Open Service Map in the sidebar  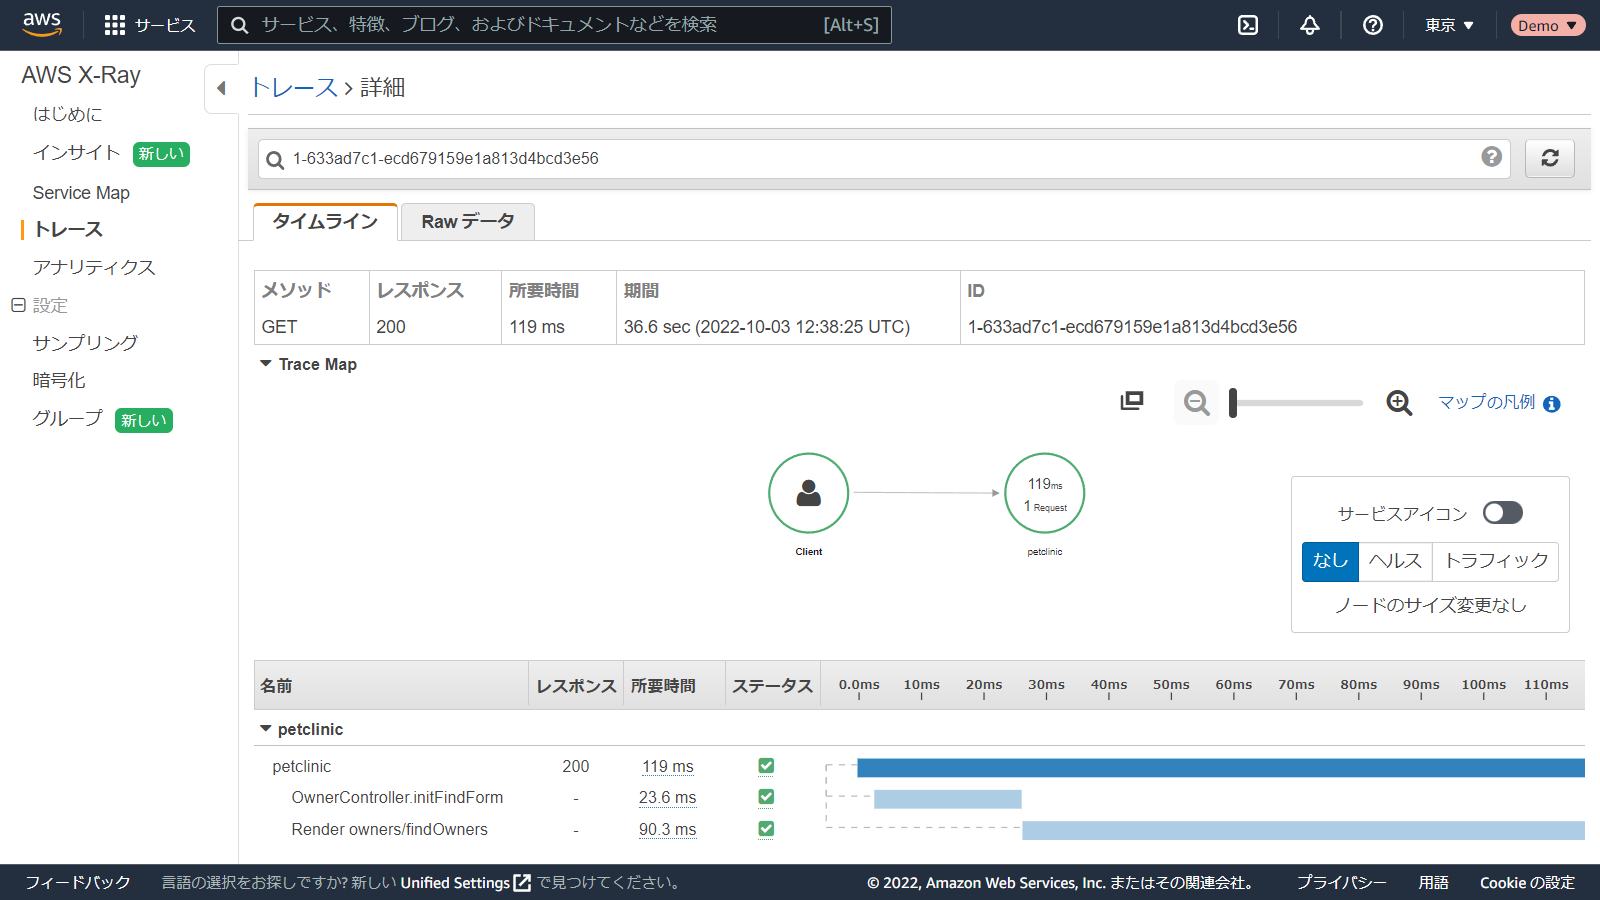[x=81, y=192]
